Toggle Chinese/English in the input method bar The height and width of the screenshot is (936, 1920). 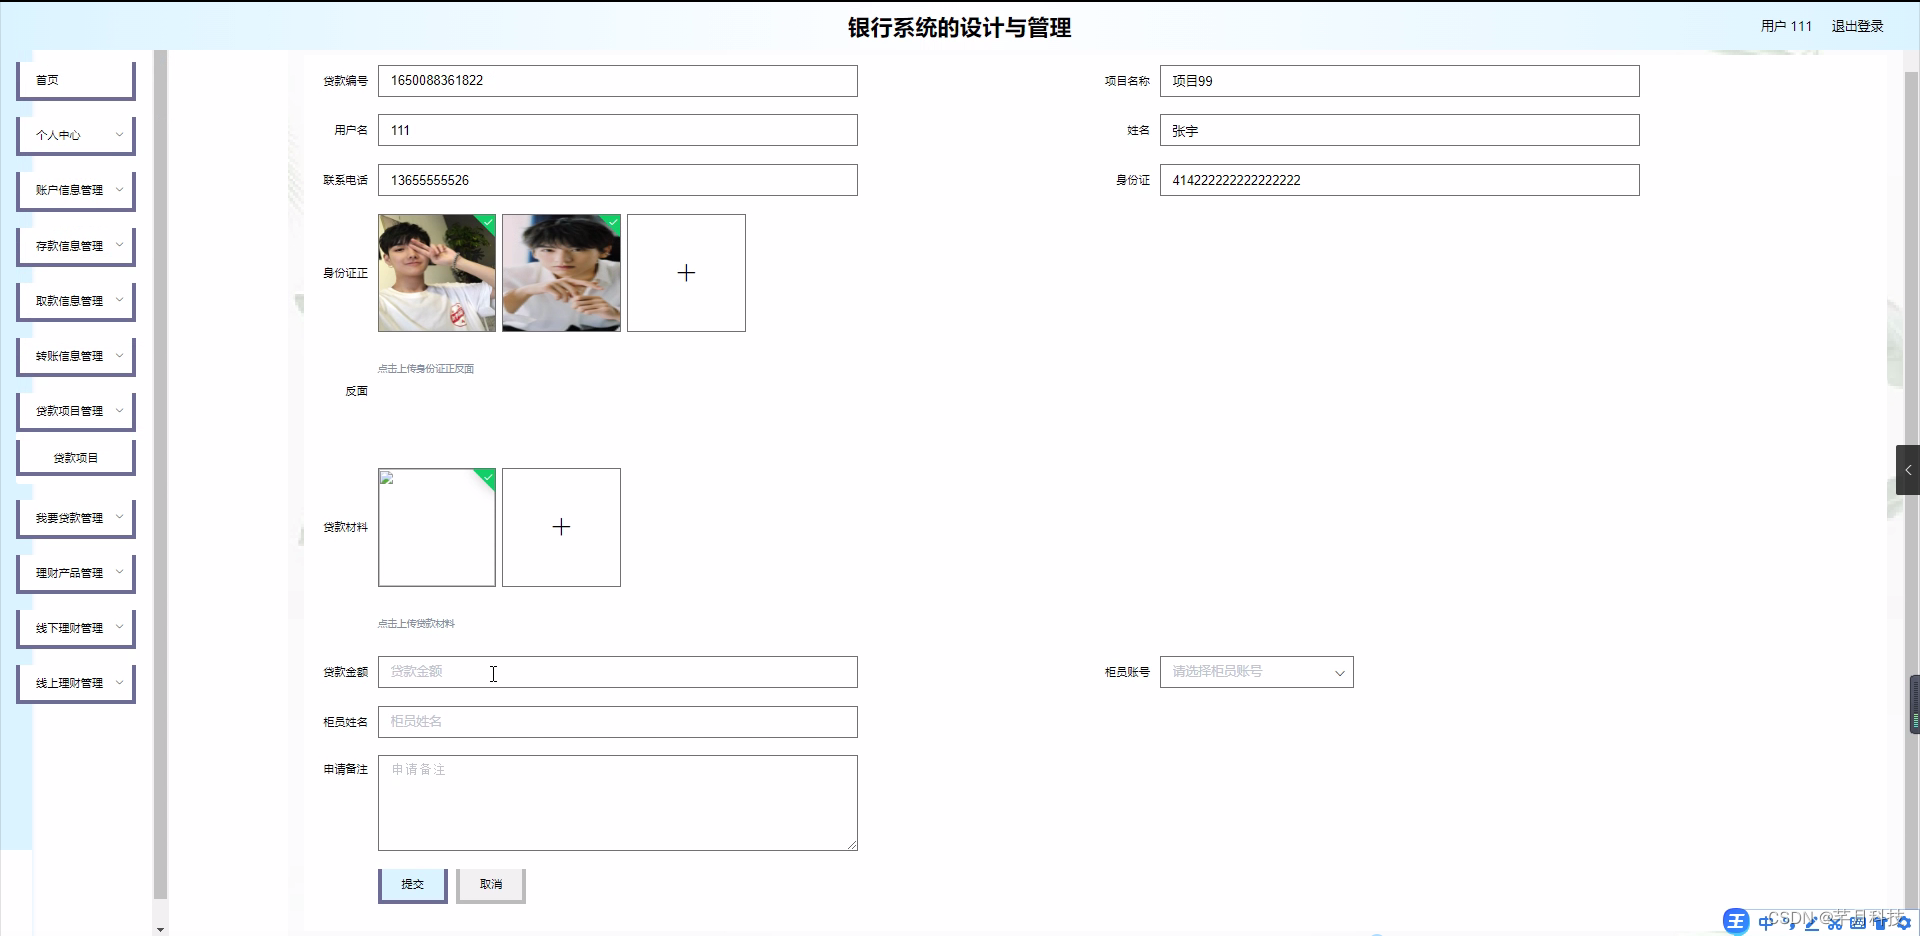point(1765,922)
